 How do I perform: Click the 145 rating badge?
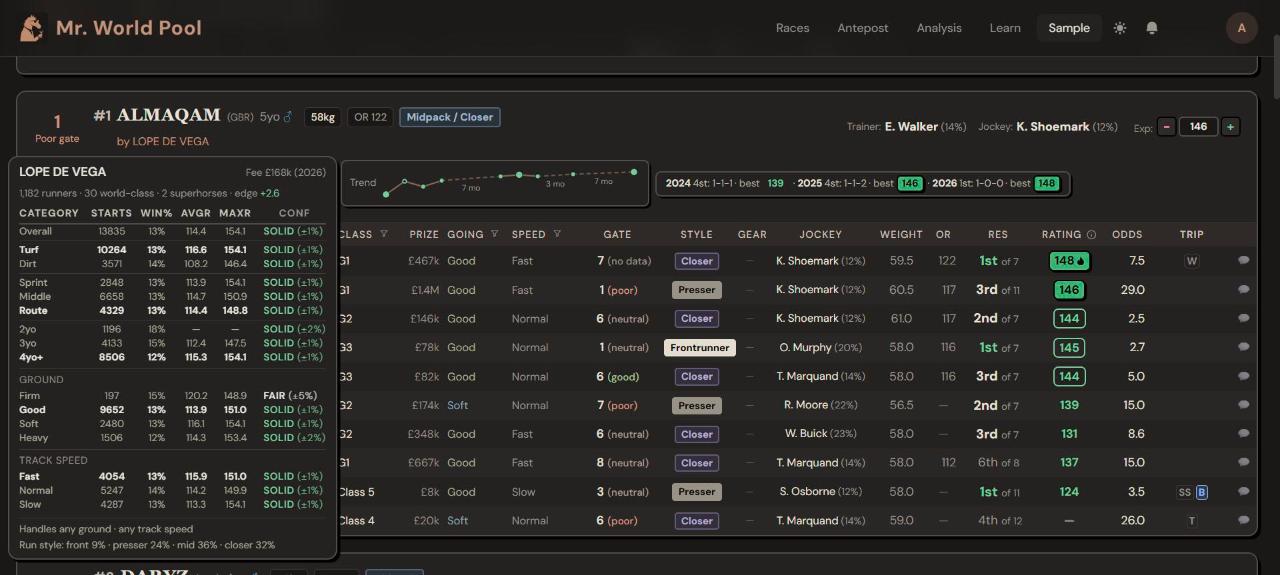(x=1069, y=348)
